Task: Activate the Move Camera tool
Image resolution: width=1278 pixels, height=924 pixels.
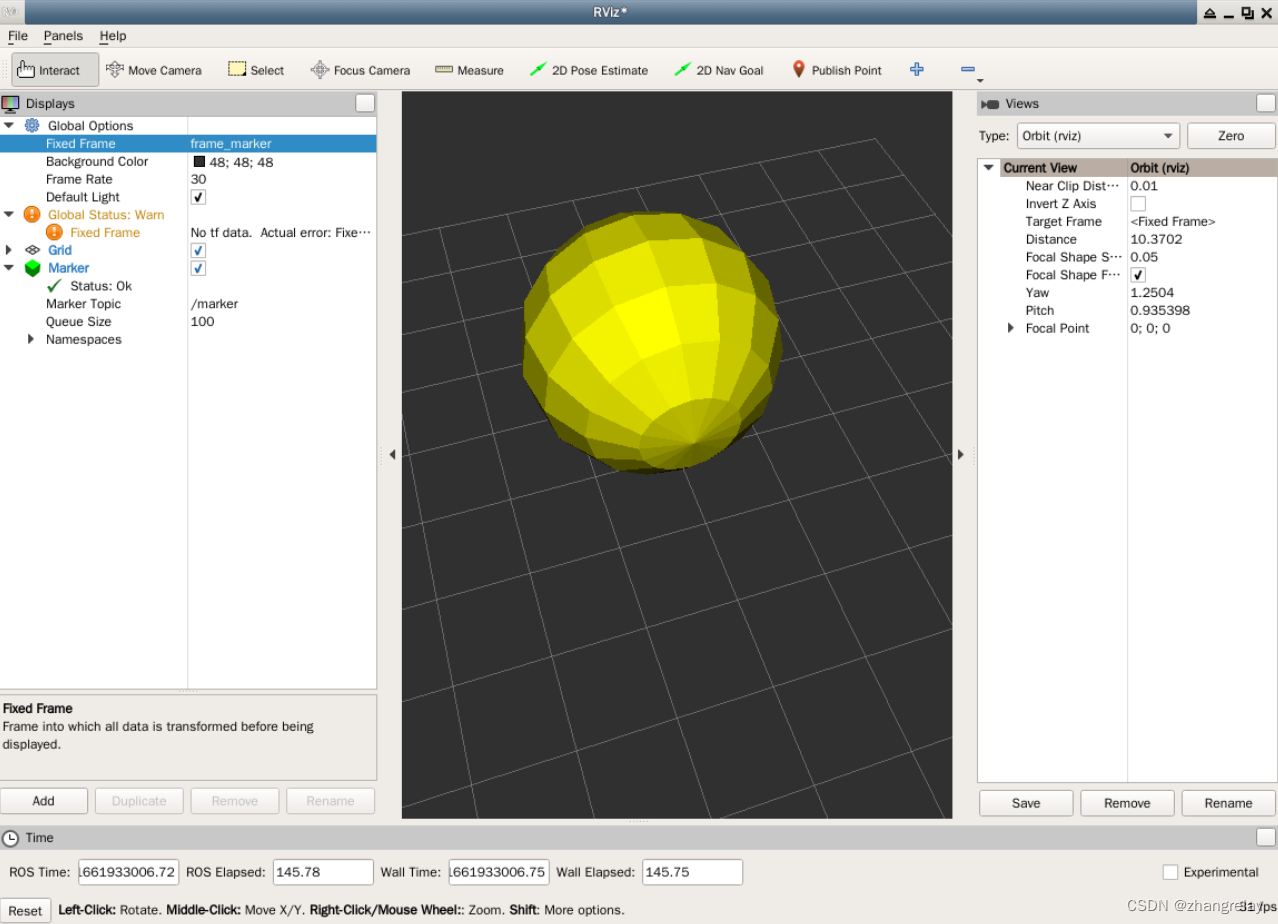Action: 153,70
